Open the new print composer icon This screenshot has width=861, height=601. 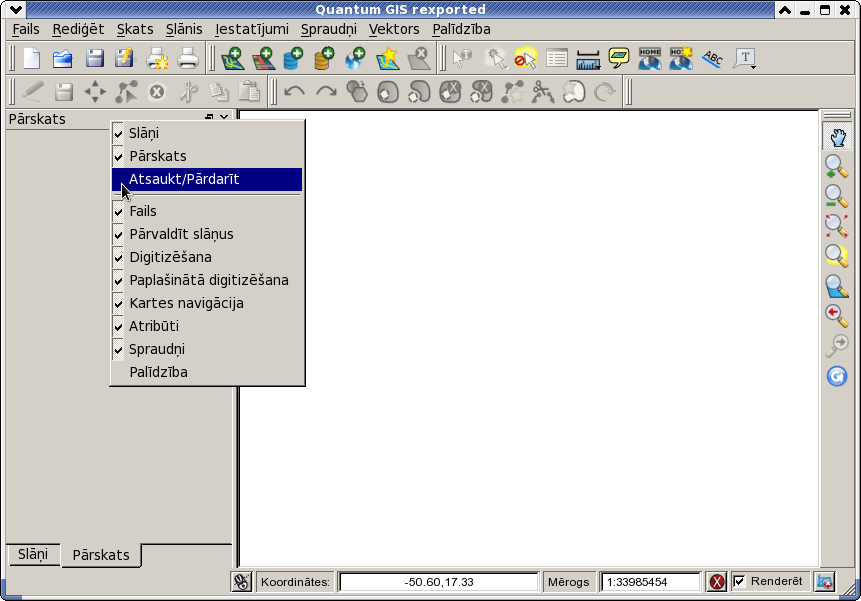pyautogui.click(x=157, y=58)
